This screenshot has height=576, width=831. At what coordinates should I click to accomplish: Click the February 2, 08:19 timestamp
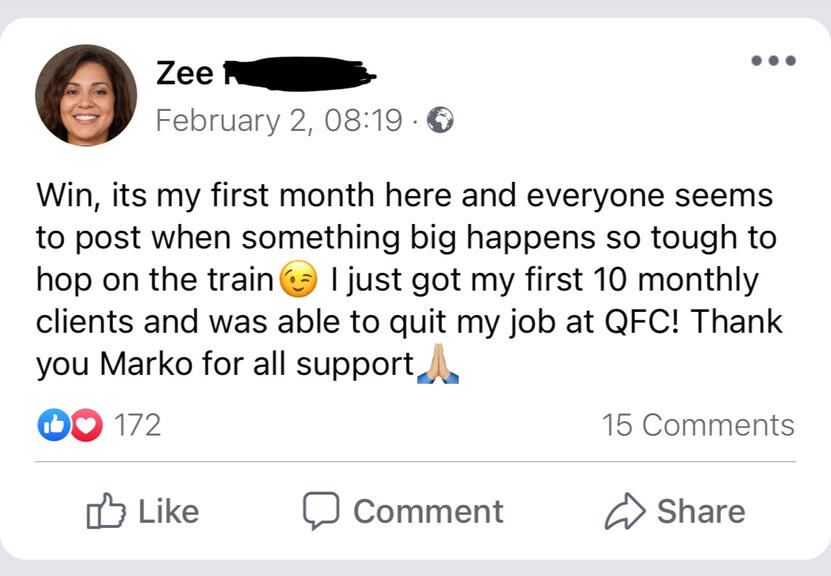click(278, 121)
